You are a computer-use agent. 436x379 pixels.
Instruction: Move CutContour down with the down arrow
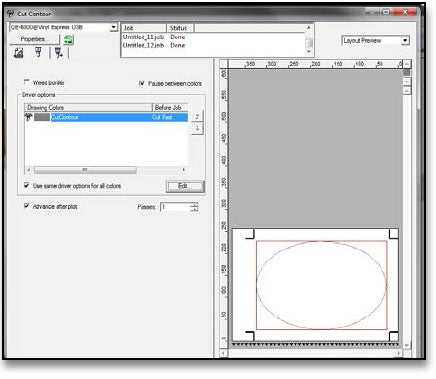(x=197, y=128)
